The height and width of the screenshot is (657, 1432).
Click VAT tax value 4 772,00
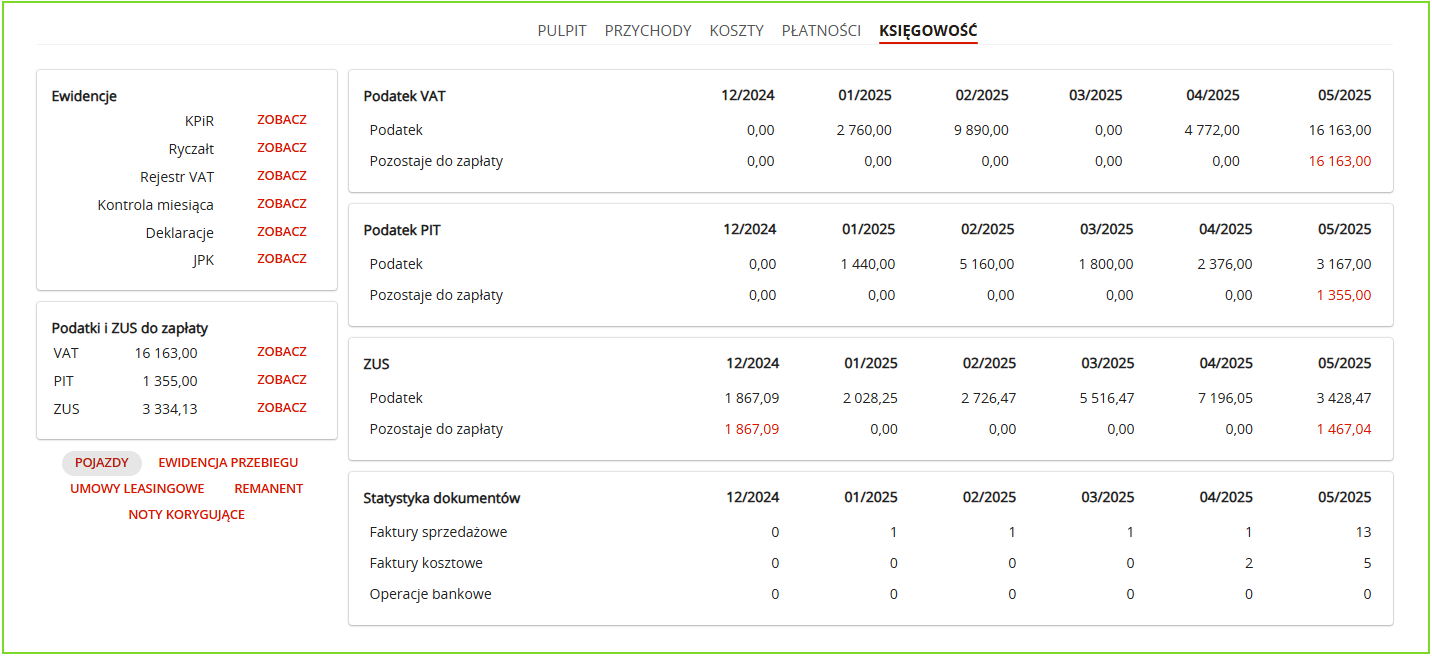[x=1212, y=130]
